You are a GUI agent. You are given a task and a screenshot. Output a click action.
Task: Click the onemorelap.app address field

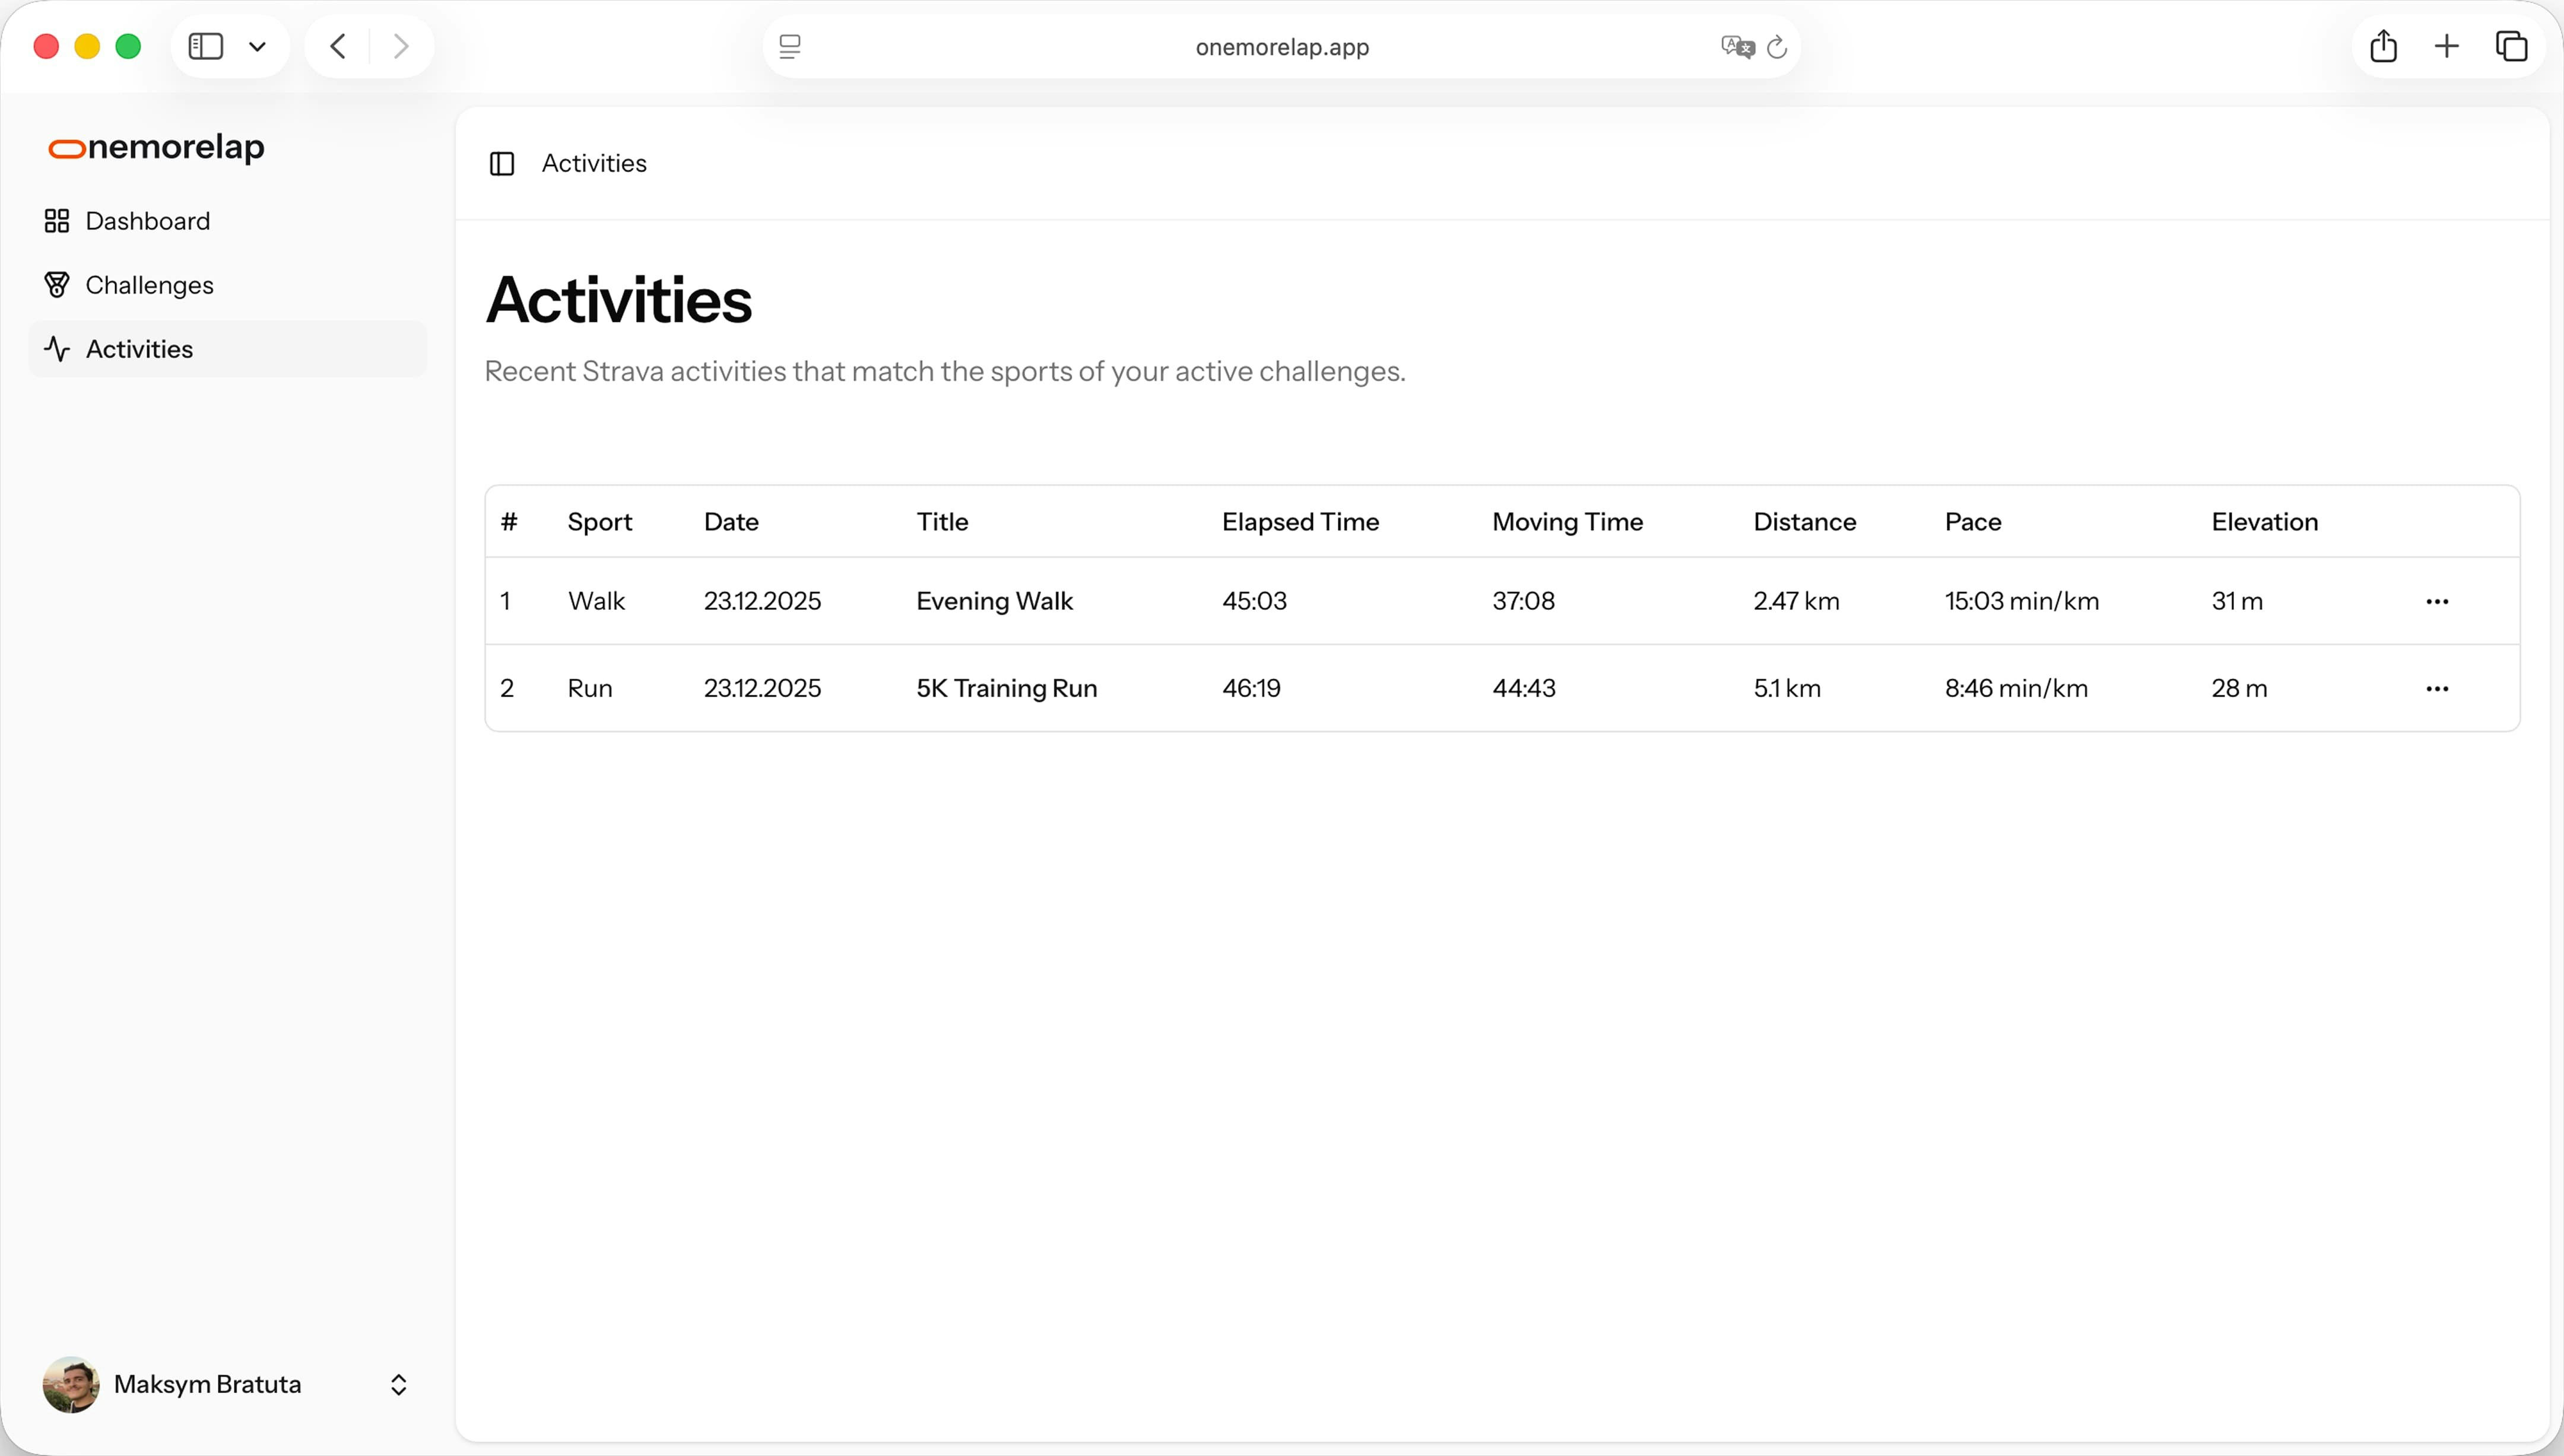click(1281, 47)
